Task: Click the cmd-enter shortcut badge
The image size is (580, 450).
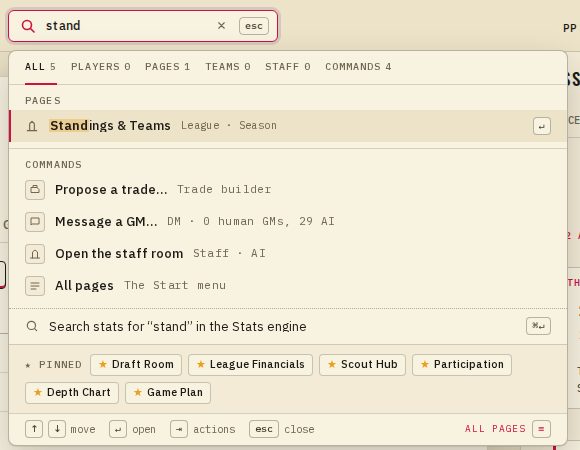Action: (538, 326)
